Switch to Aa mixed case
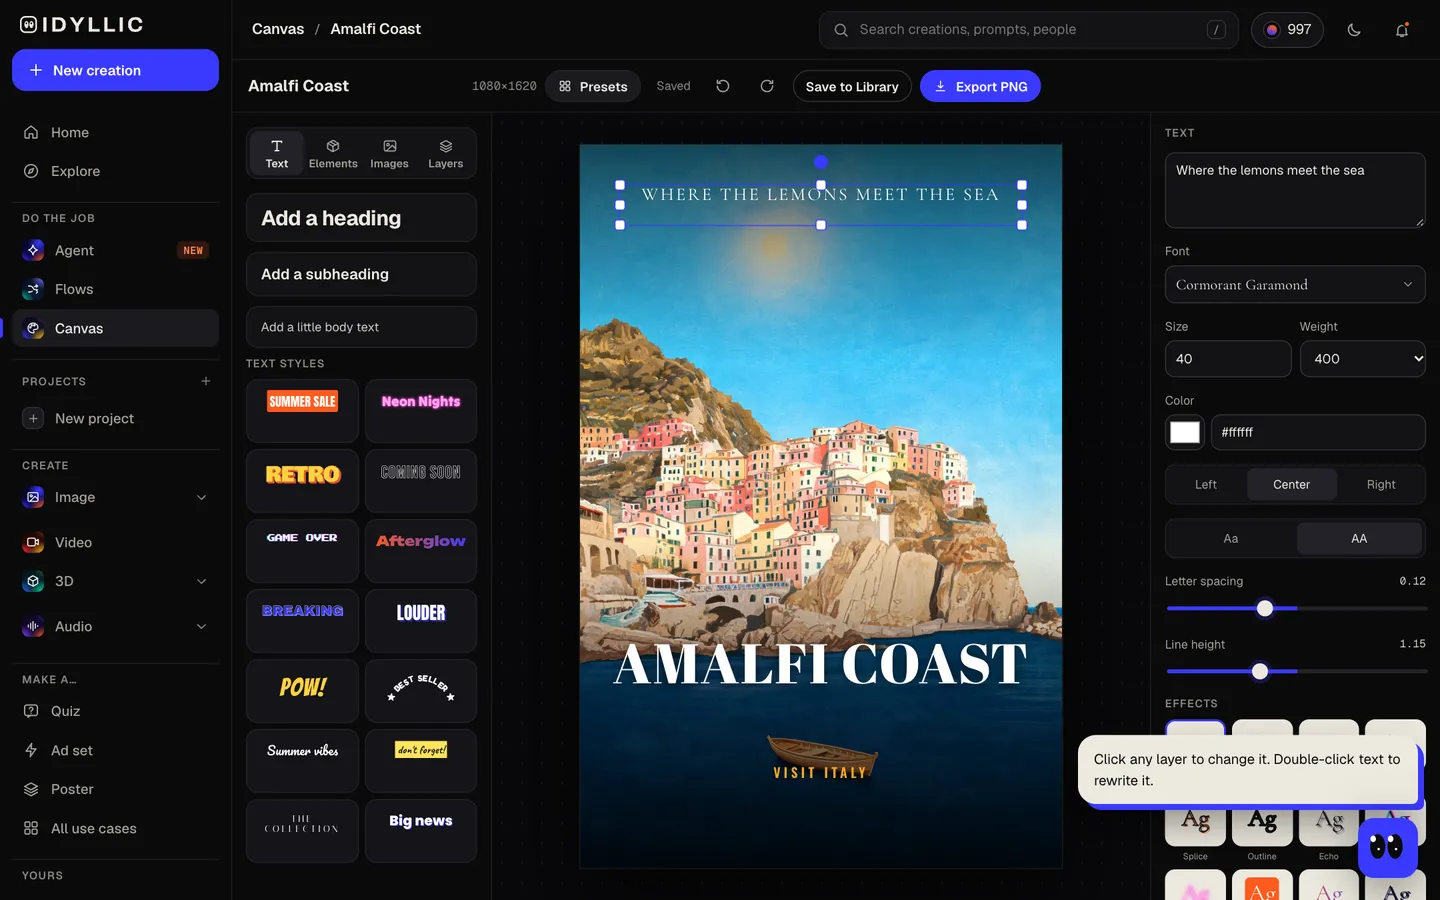 (x=1231, y=538)
